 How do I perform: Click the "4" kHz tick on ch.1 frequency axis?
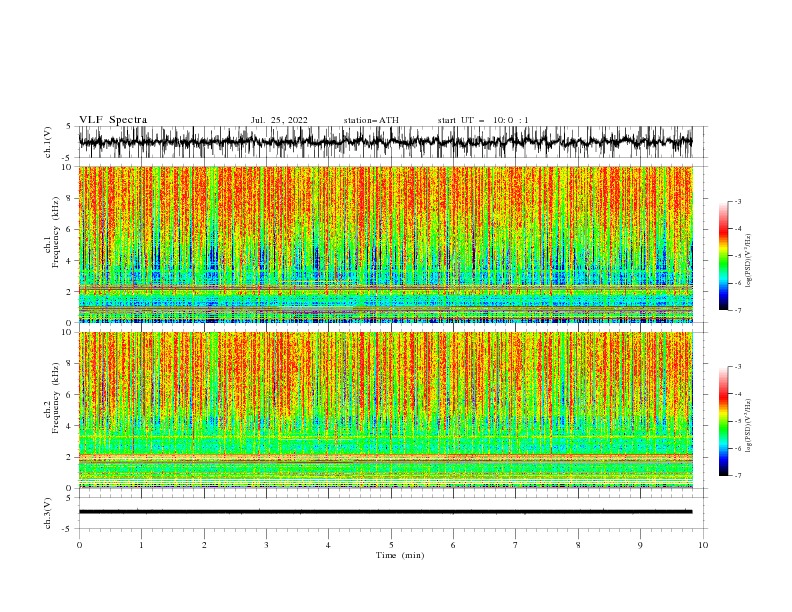pyautogui.click(x=69, y=261)
